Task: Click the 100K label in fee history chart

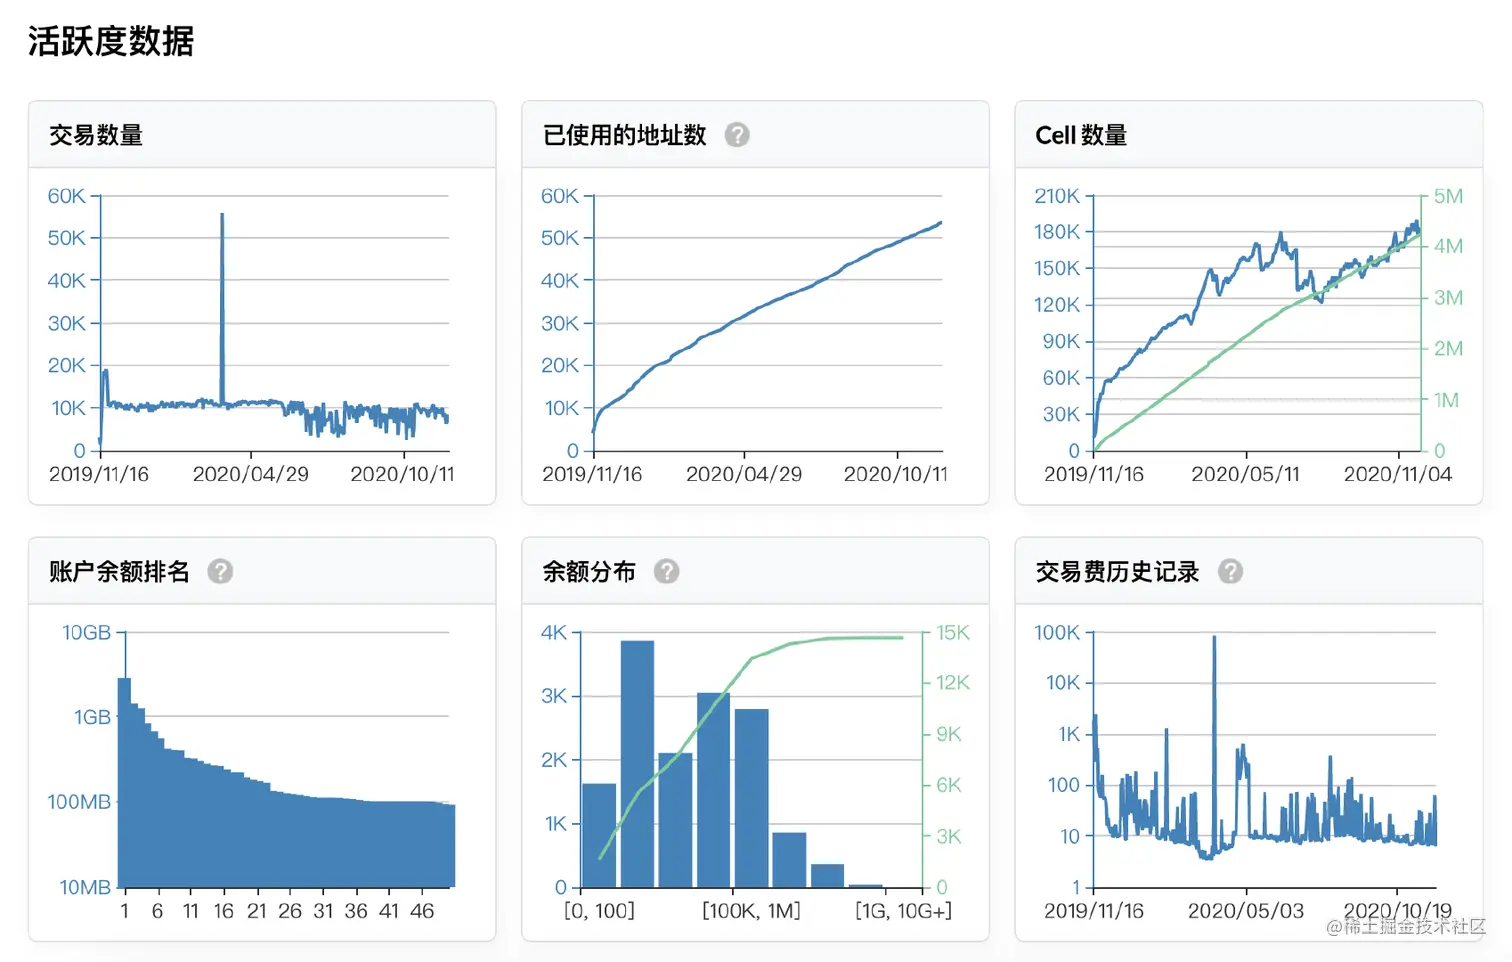Action: click(x=1057, y=632)
